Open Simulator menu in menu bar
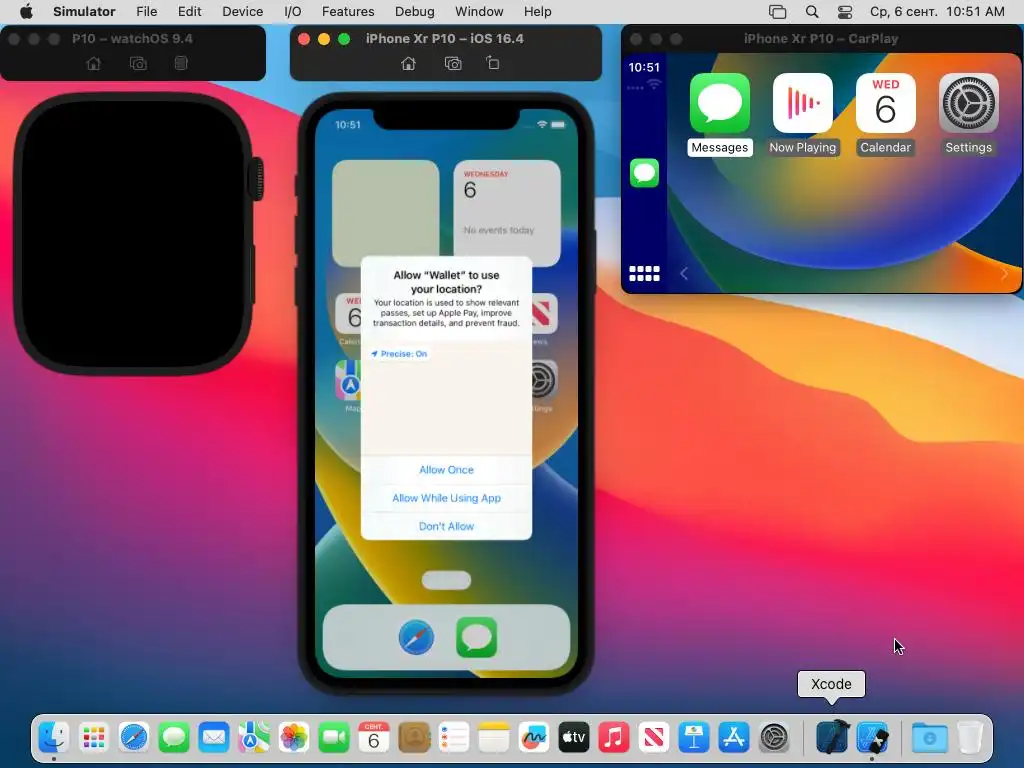The image size is (1024, 768). tap(84, 12)
